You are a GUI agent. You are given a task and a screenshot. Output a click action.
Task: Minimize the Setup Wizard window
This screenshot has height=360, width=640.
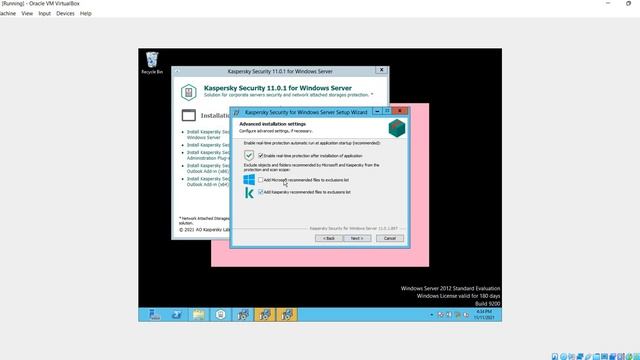pos(377,111)
